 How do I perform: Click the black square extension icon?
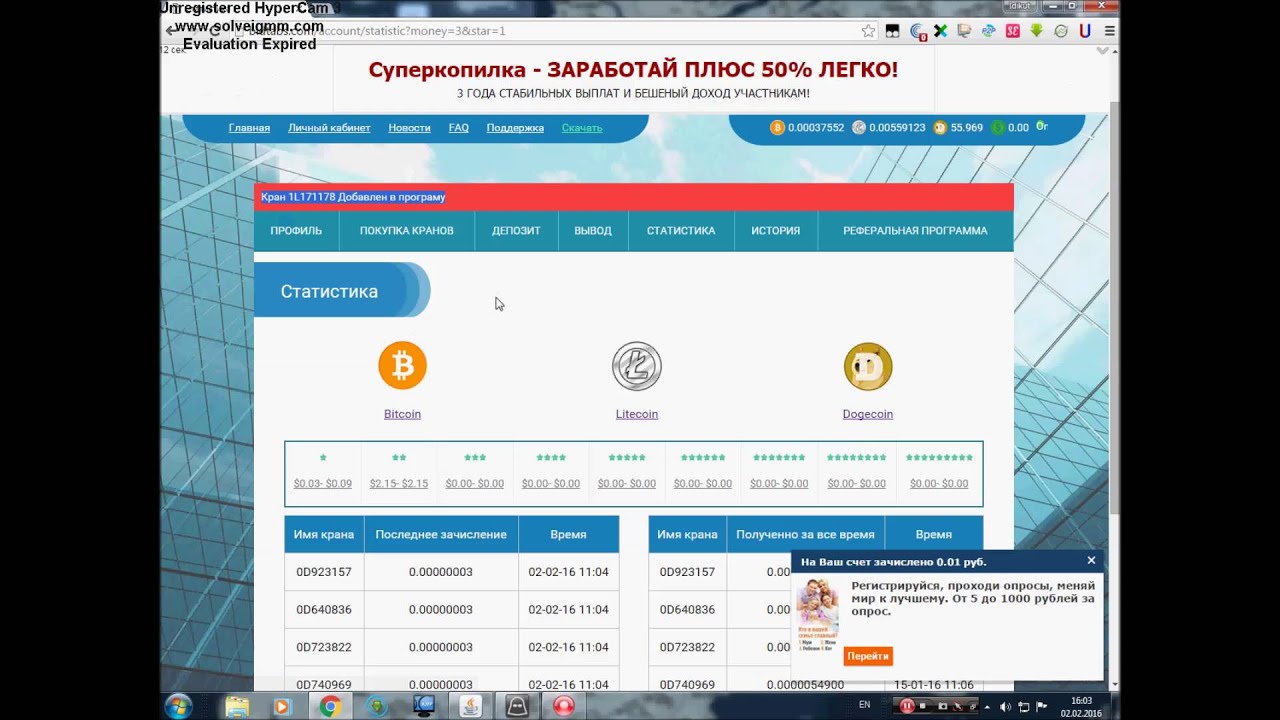892,31
